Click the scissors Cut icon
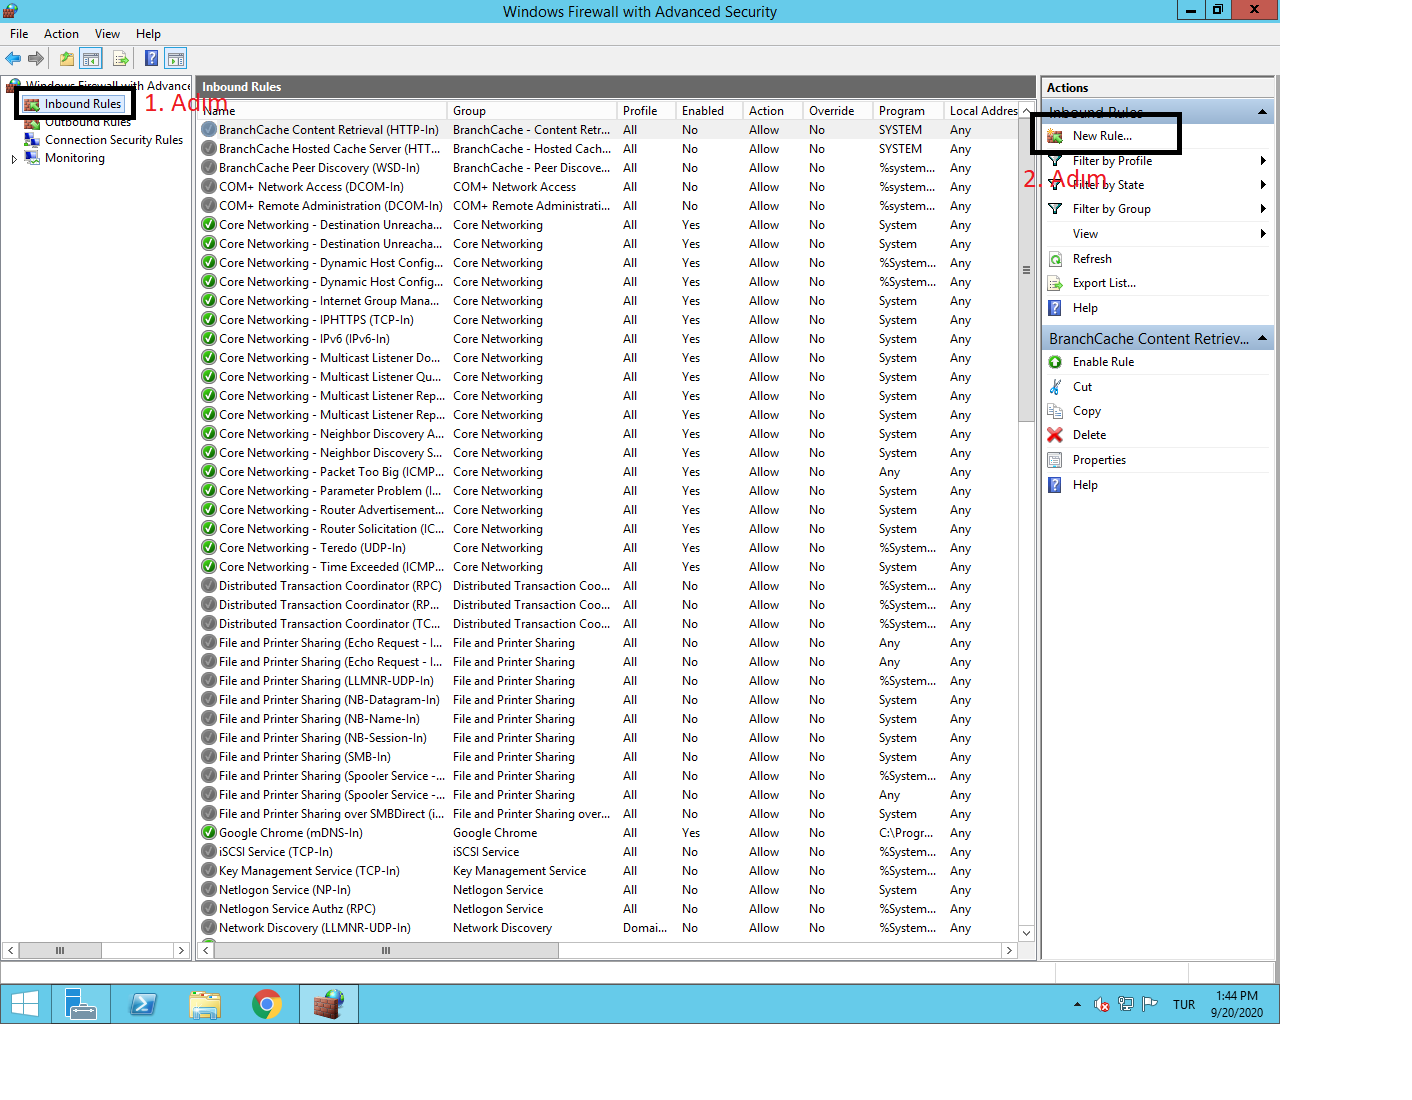The image size is (1412, 1100). (1055, 387)
